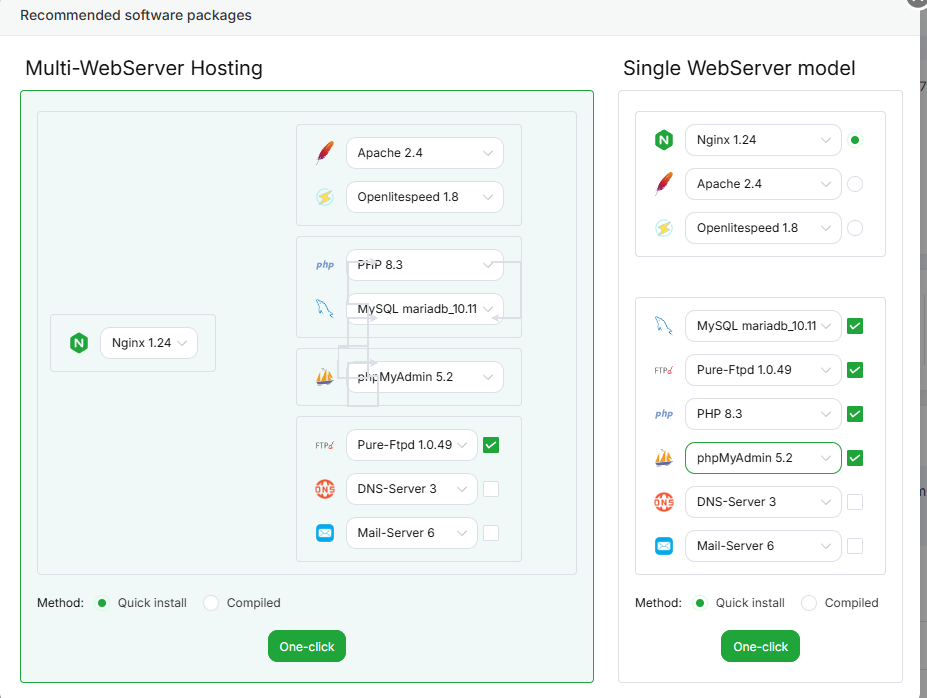Uncheck Pure-Ftpd checkbox in Multi-WebServer Hosting
The height and width of the screenshot is (698, 927).
tap(491, 445)
